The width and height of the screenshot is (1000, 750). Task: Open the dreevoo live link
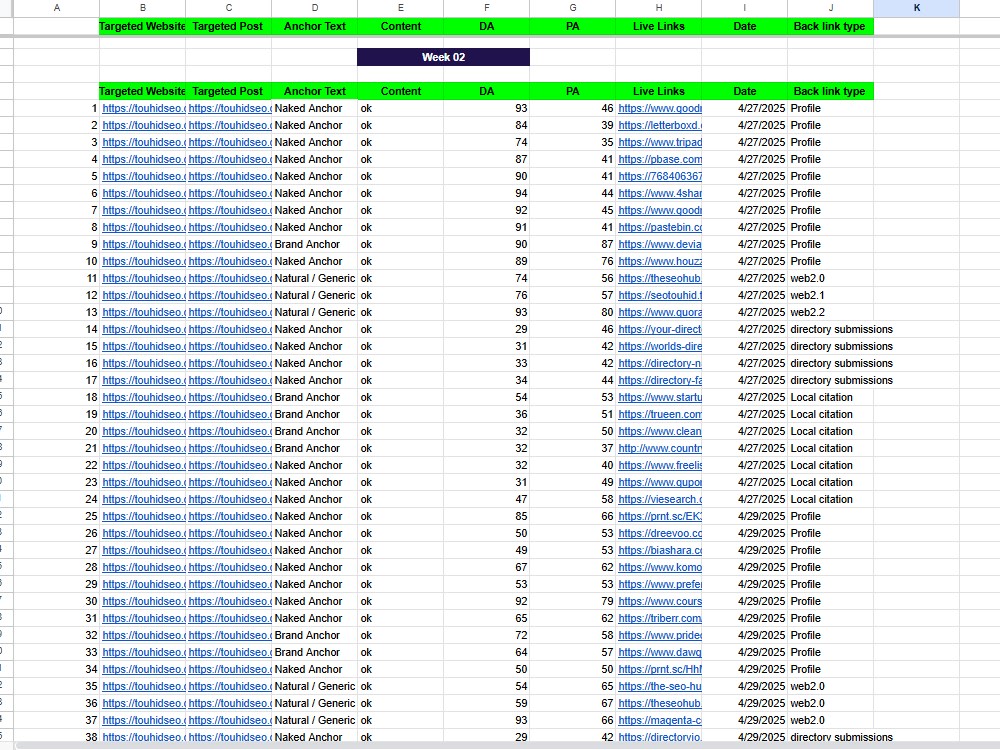(x=659, y=533)
